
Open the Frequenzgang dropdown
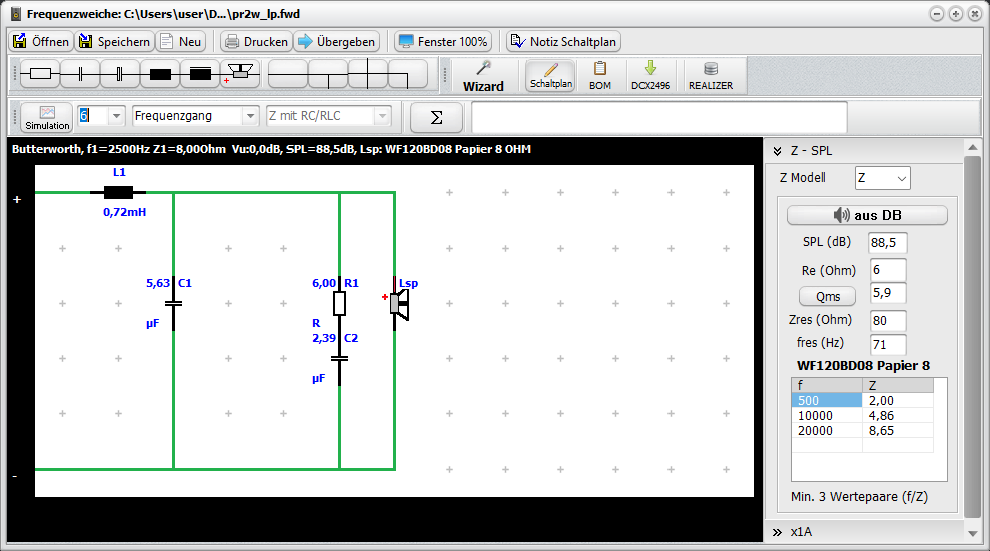pyautogui.click(x=249, y=116)
